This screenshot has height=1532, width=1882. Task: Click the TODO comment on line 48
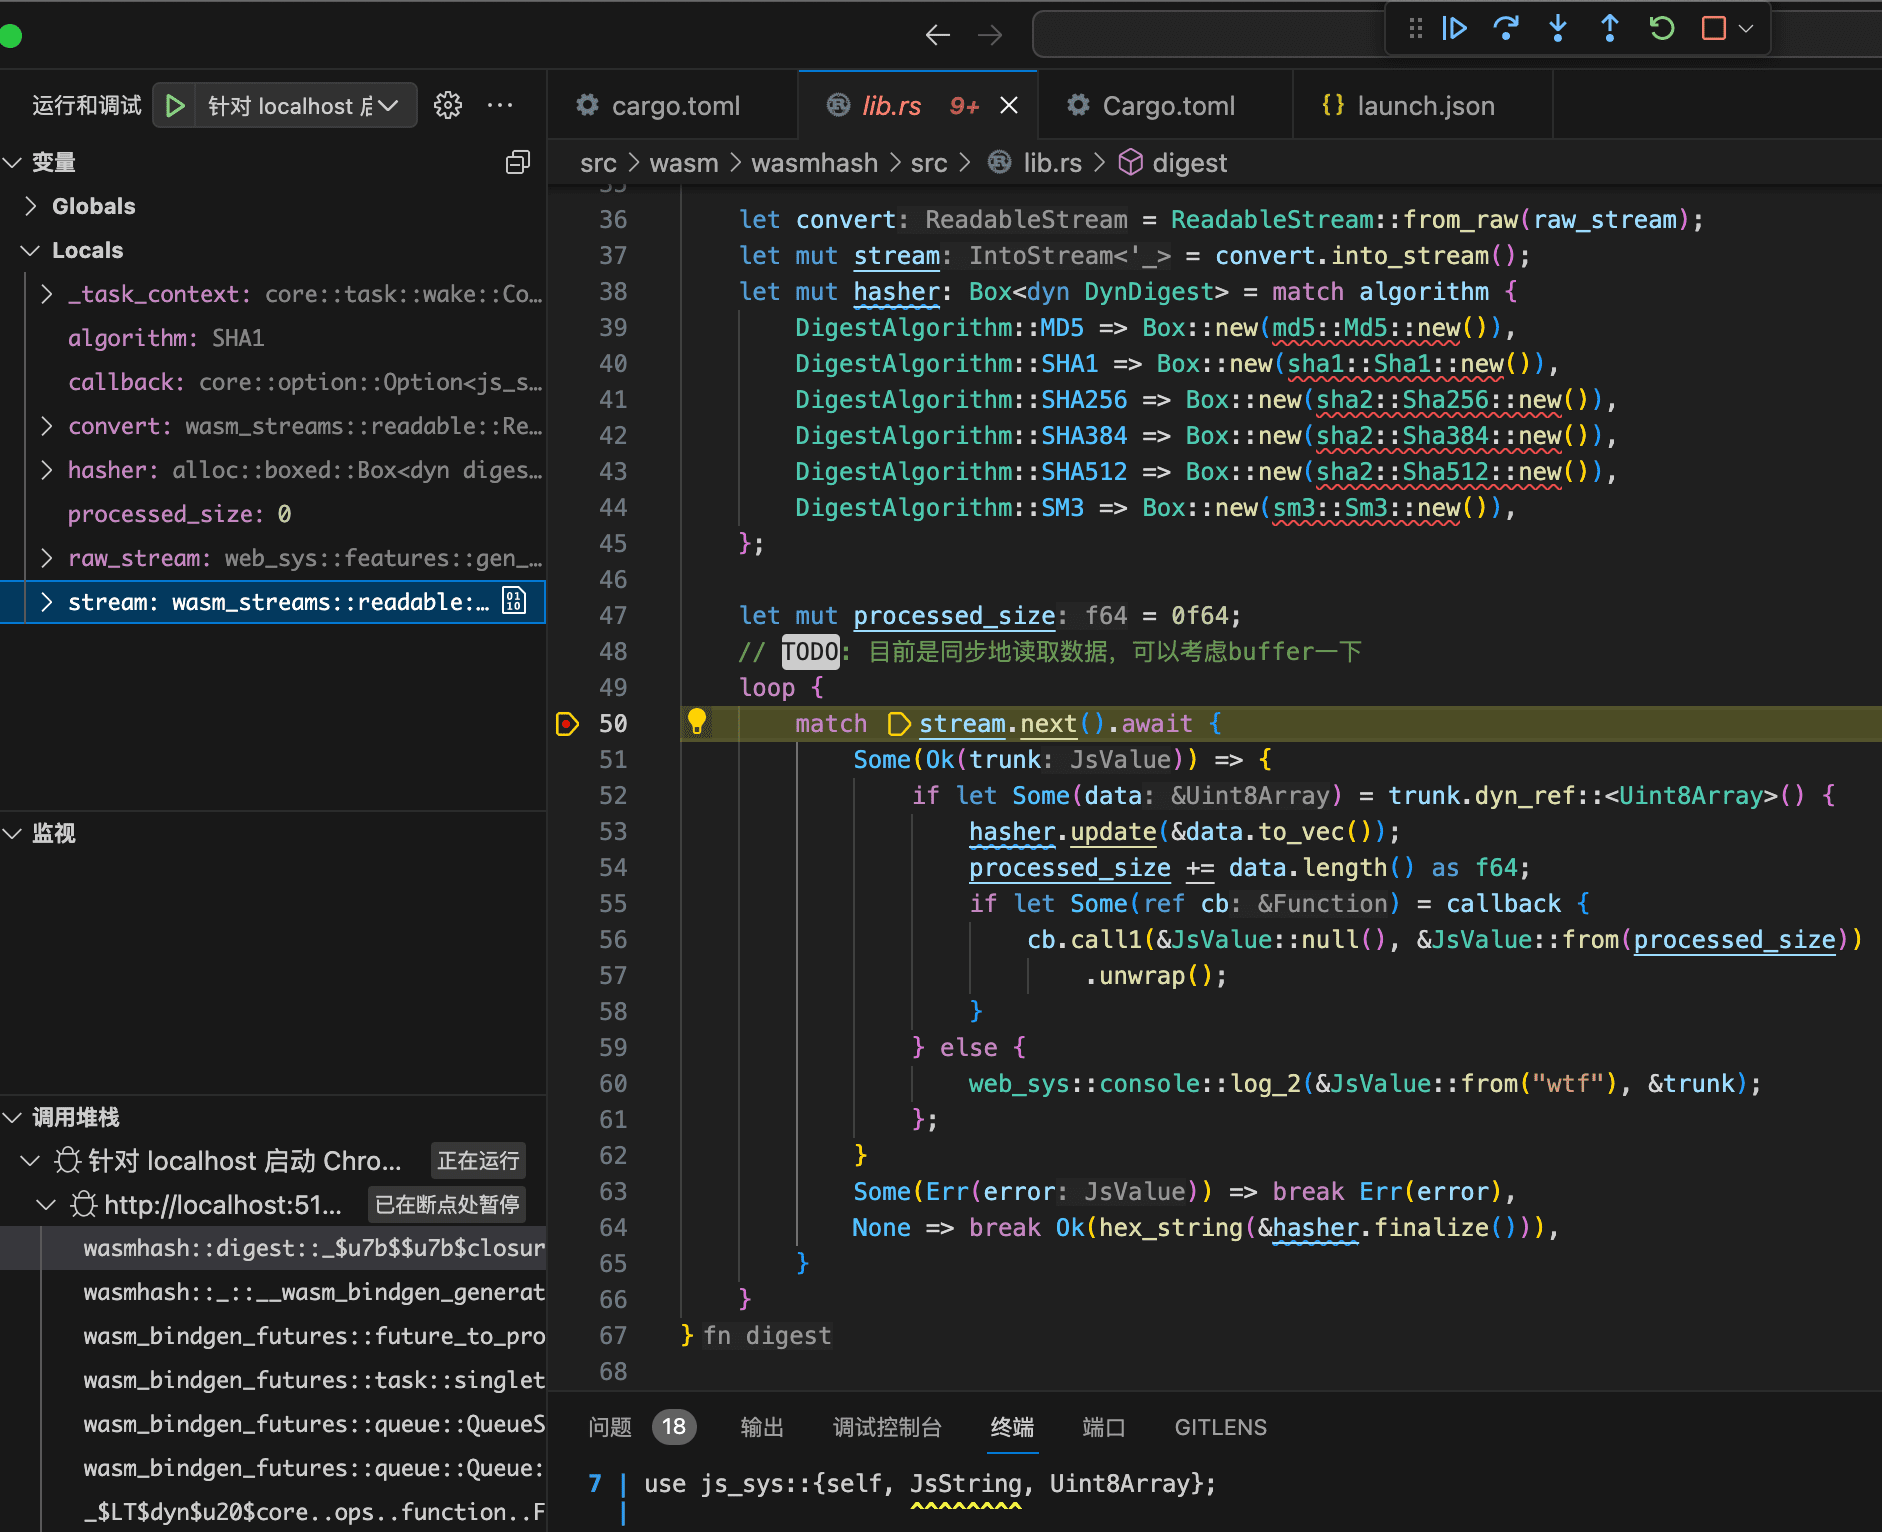coord(810,652)
